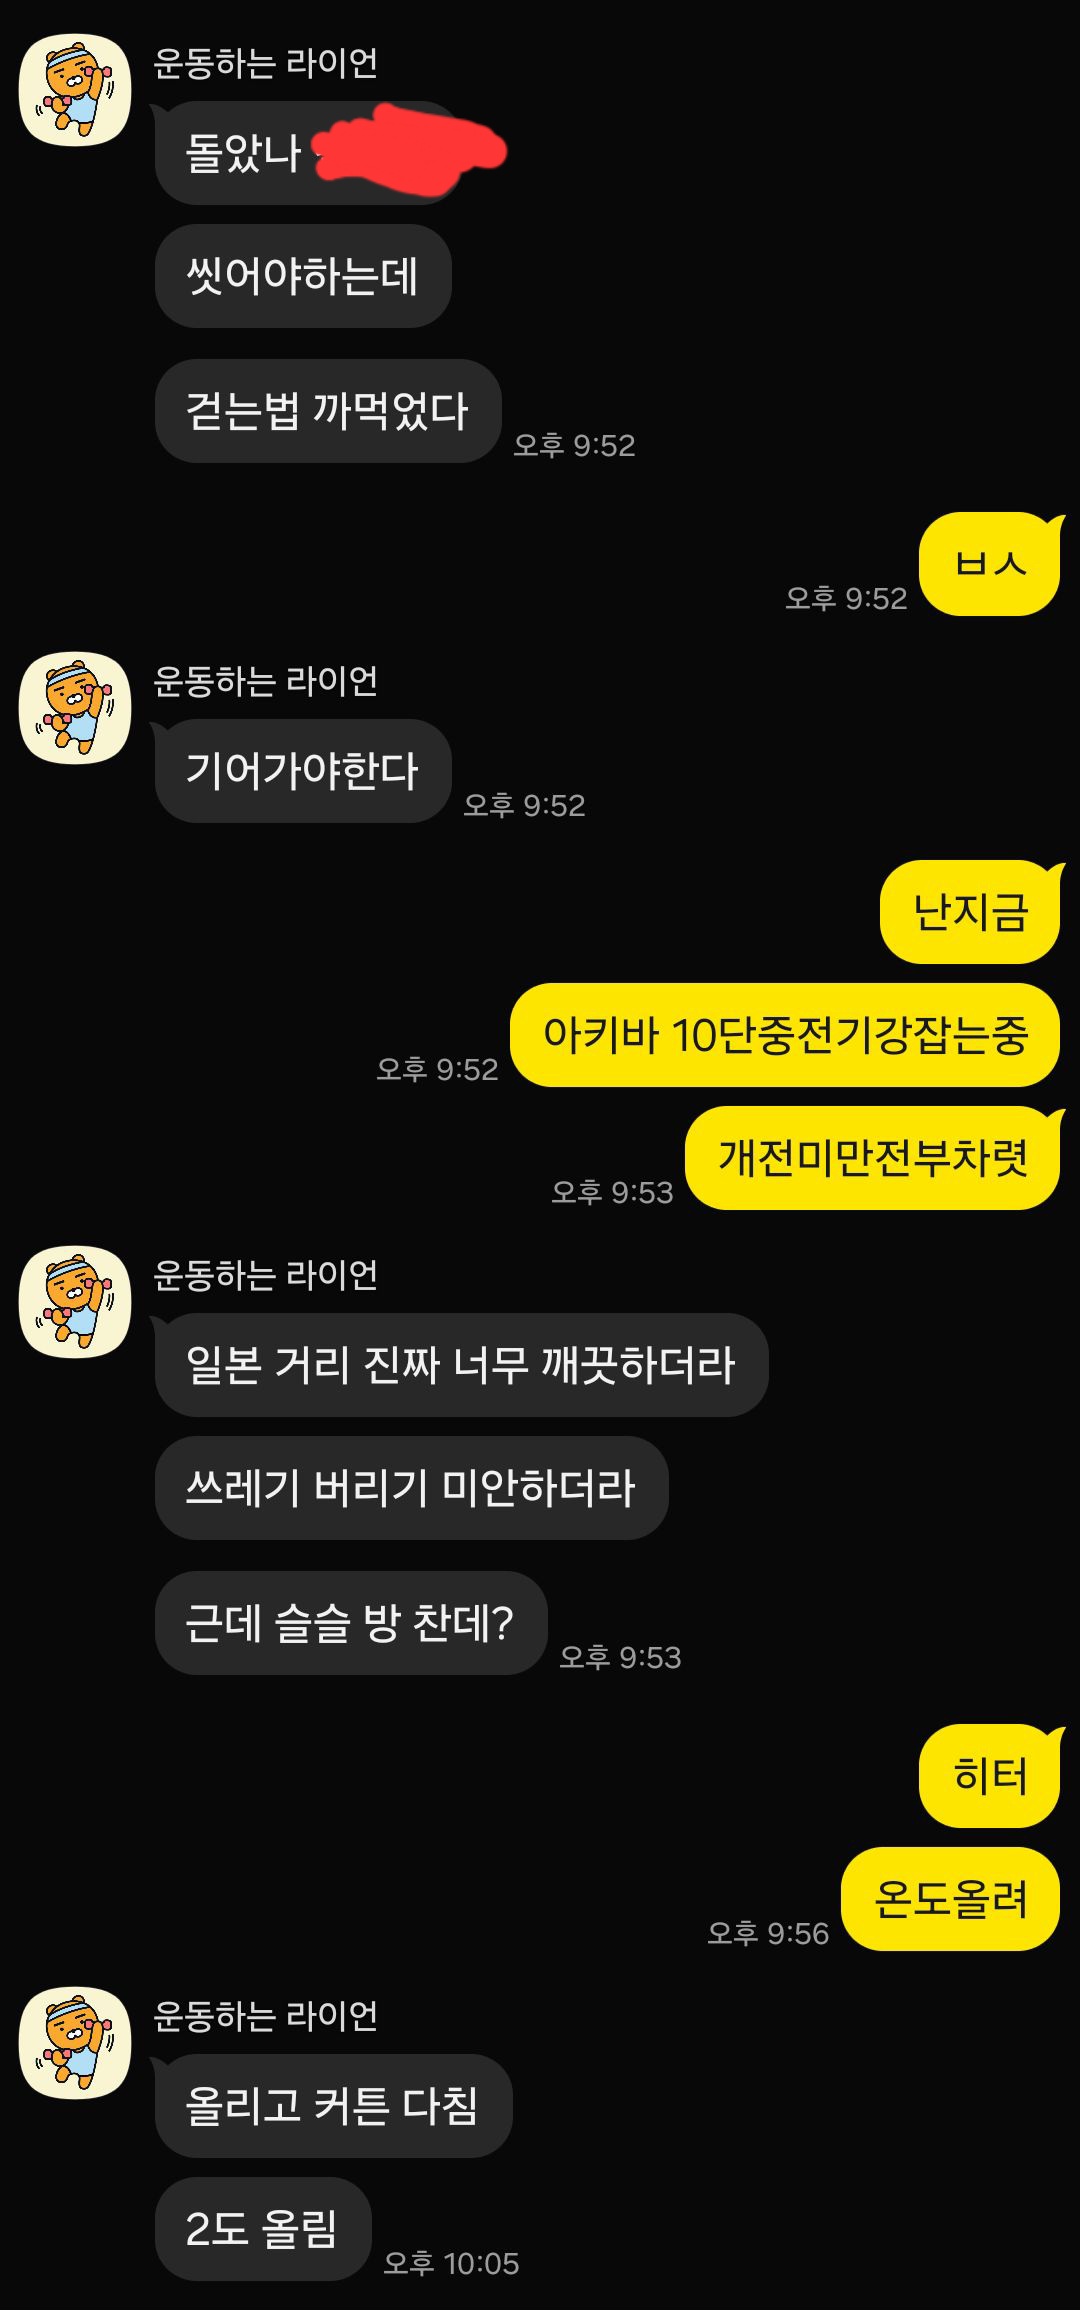Tap the avatar beside 기어가야한다 message
Screen dimensions: 1080x2310
[75, 708]
